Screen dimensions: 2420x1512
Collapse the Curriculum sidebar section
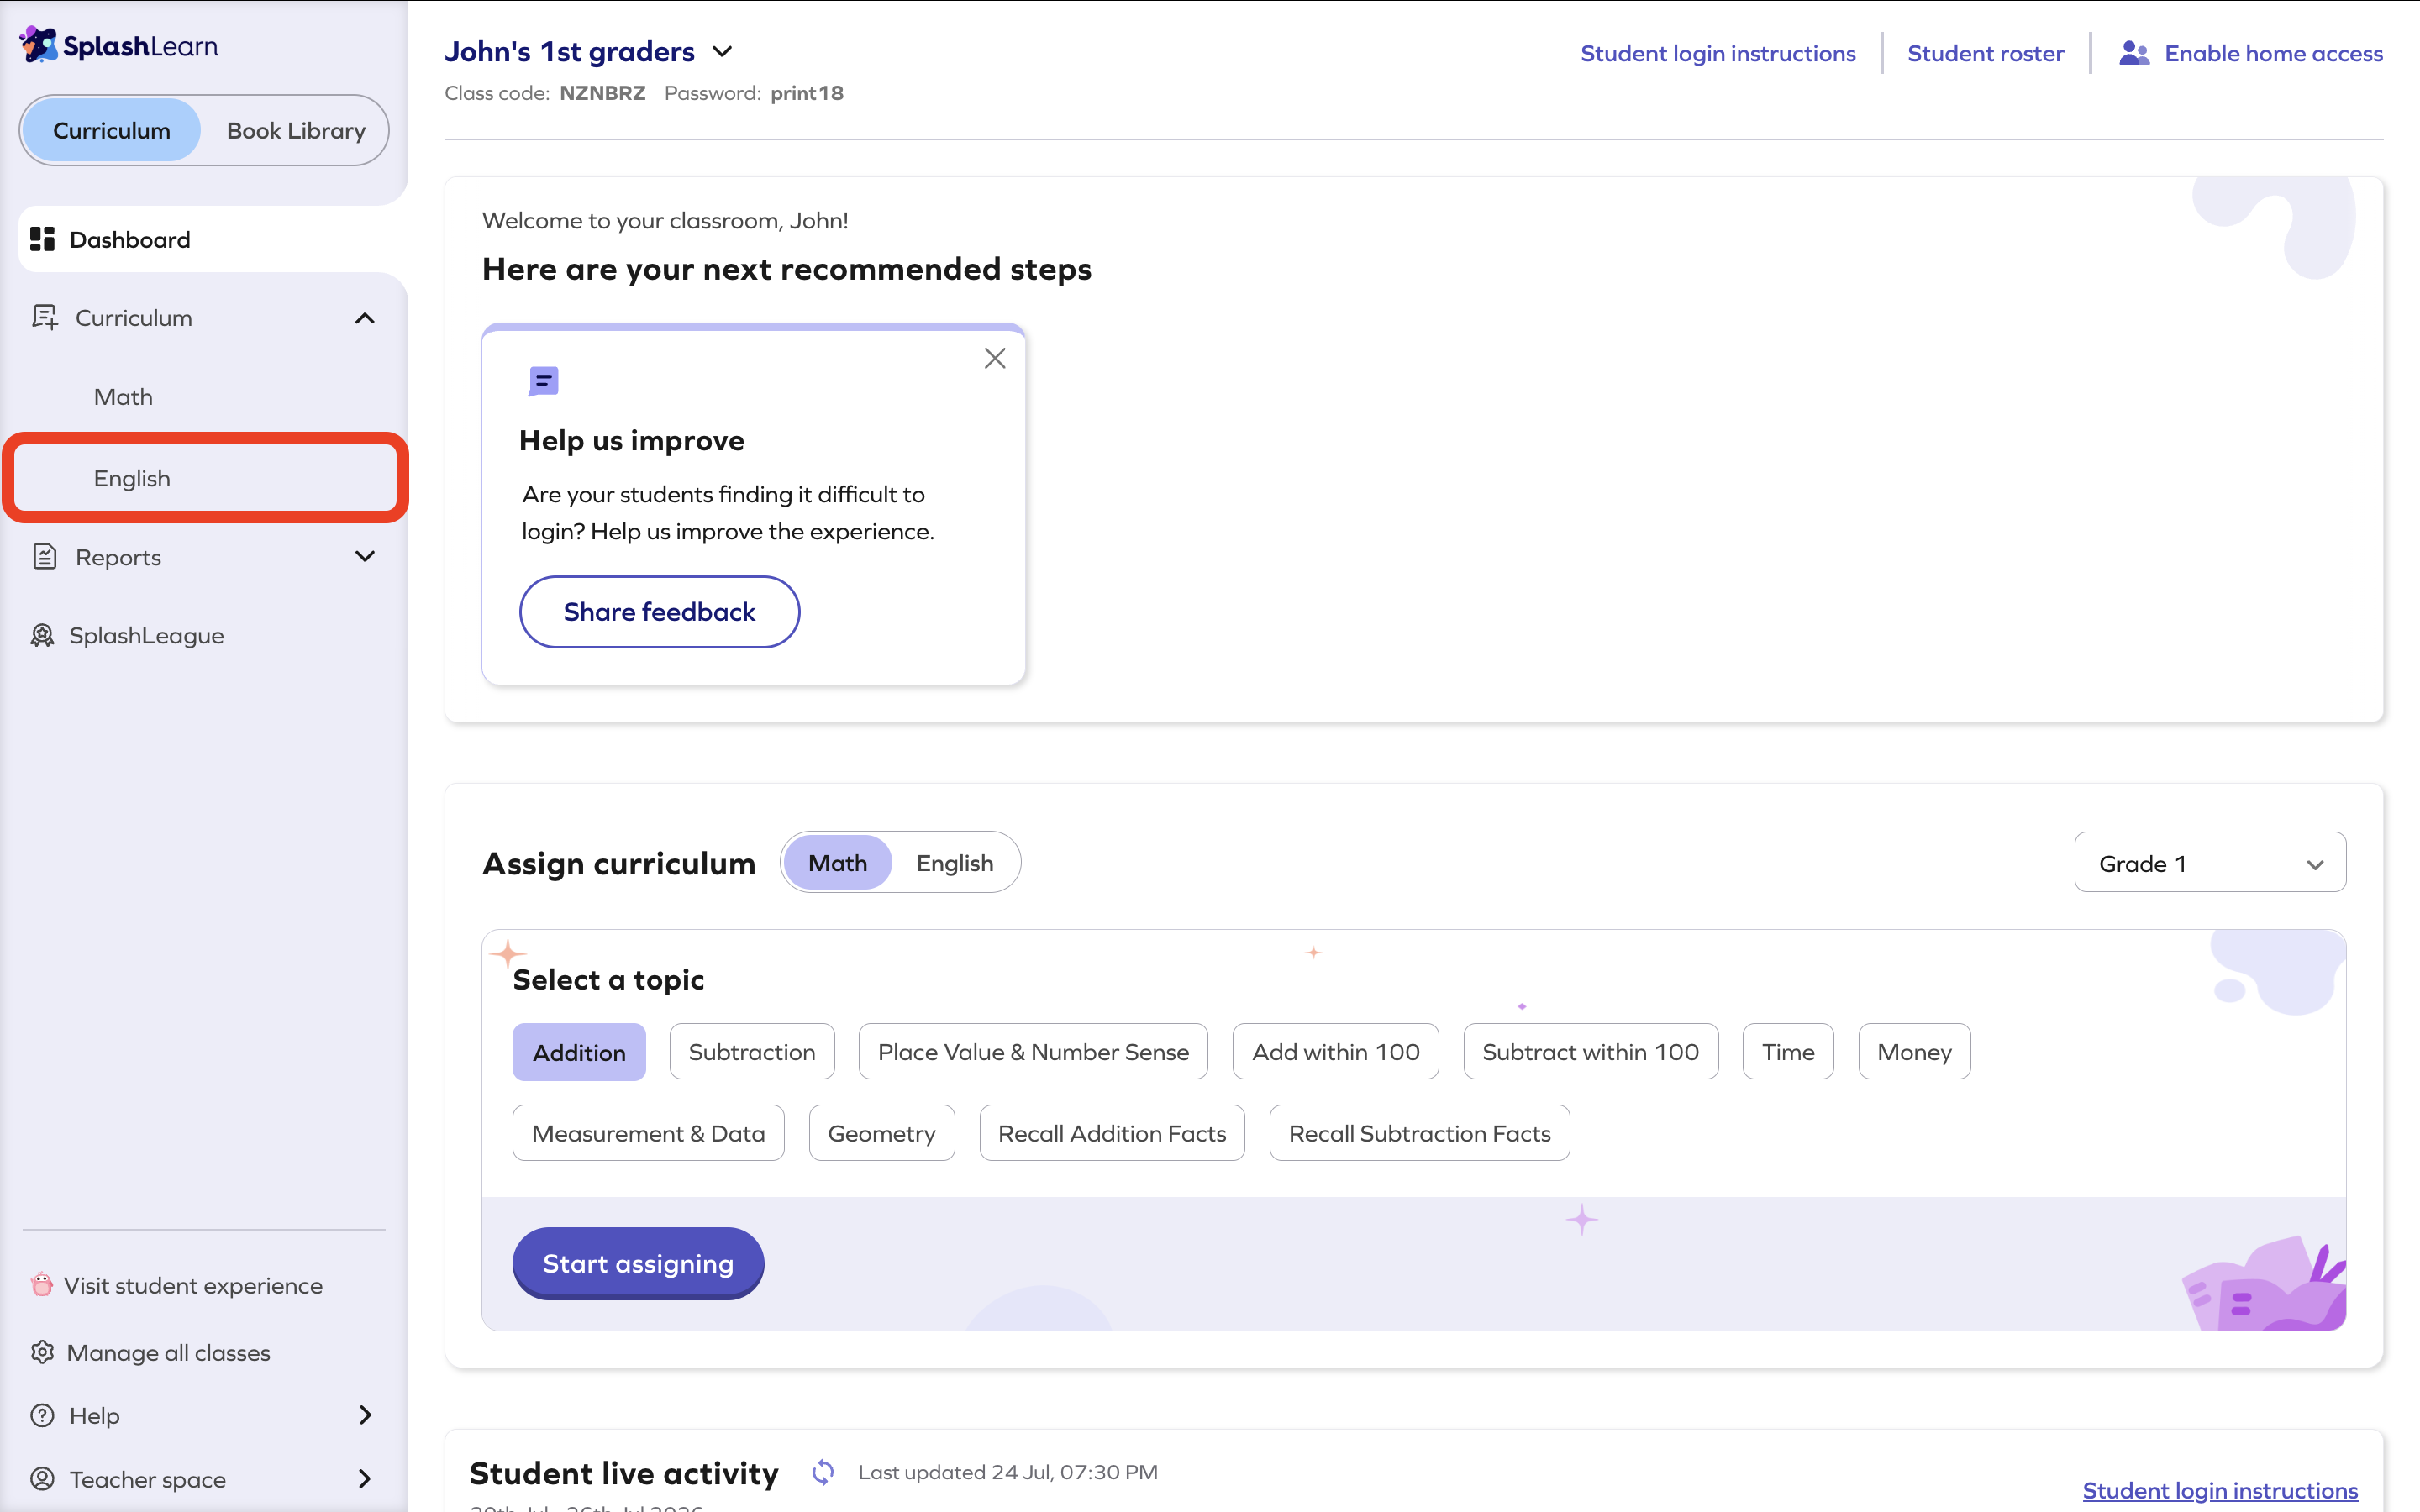click(365, 318)
